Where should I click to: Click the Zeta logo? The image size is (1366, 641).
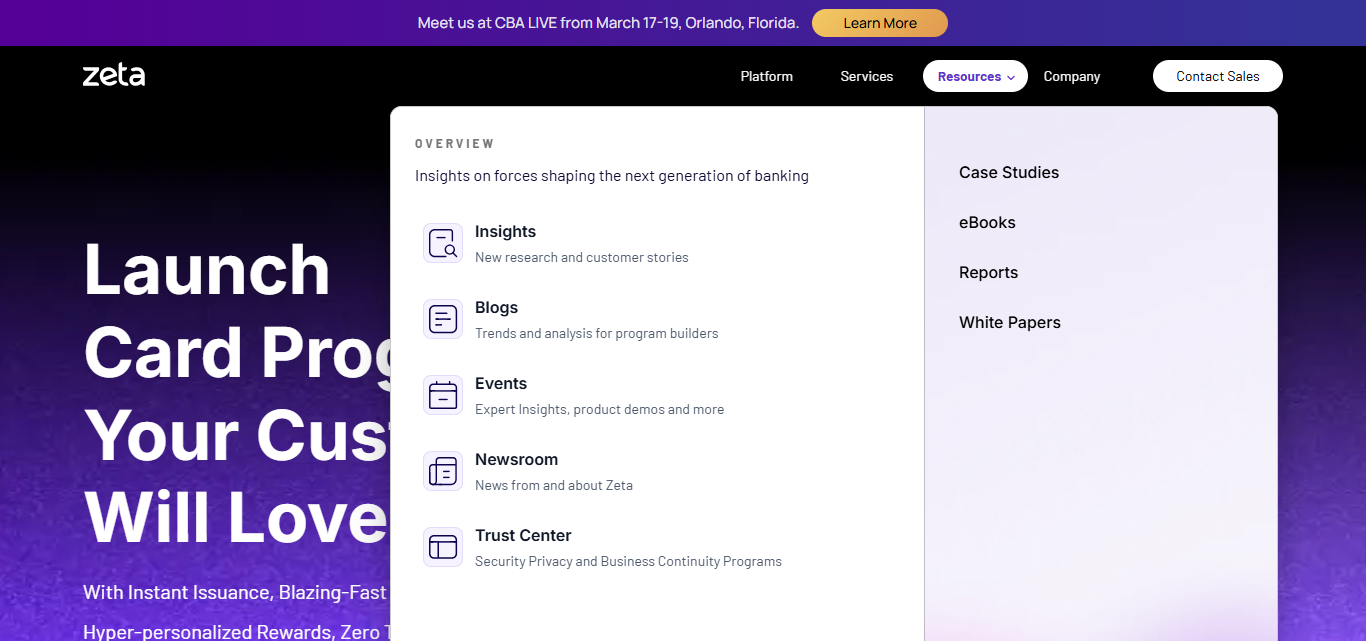114,75
